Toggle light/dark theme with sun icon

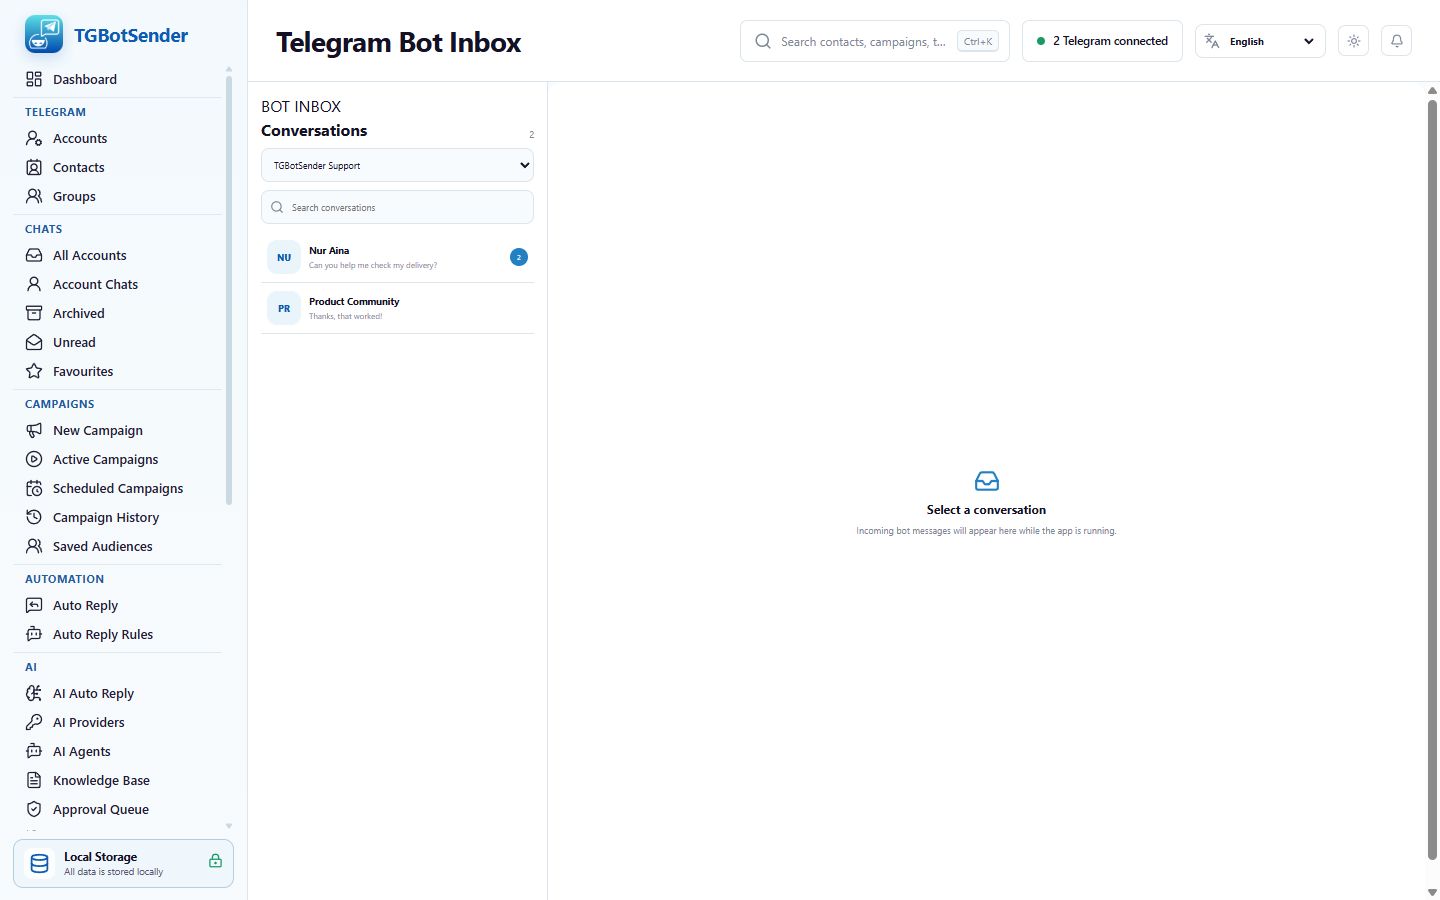1353,41
